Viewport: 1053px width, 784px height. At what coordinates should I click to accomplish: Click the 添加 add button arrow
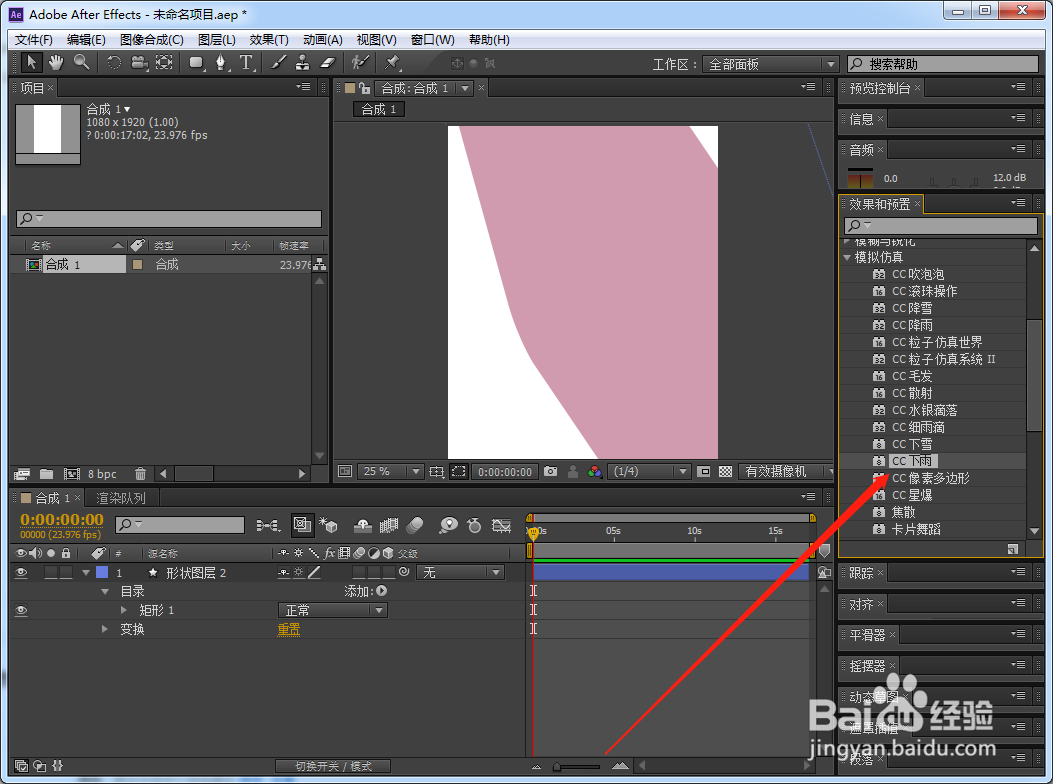[381, 591]
